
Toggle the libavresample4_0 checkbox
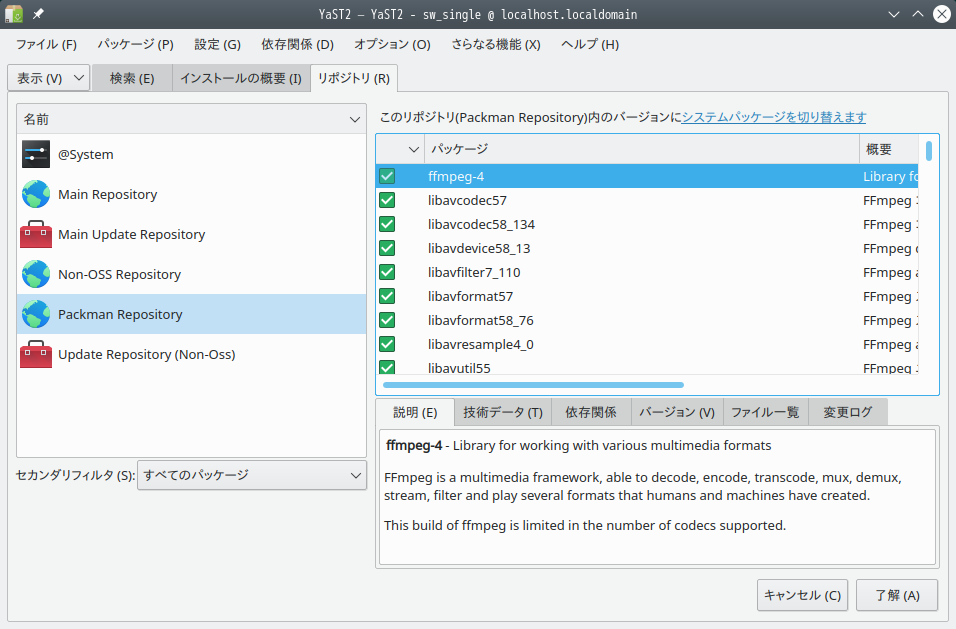[x=387, y=344]
